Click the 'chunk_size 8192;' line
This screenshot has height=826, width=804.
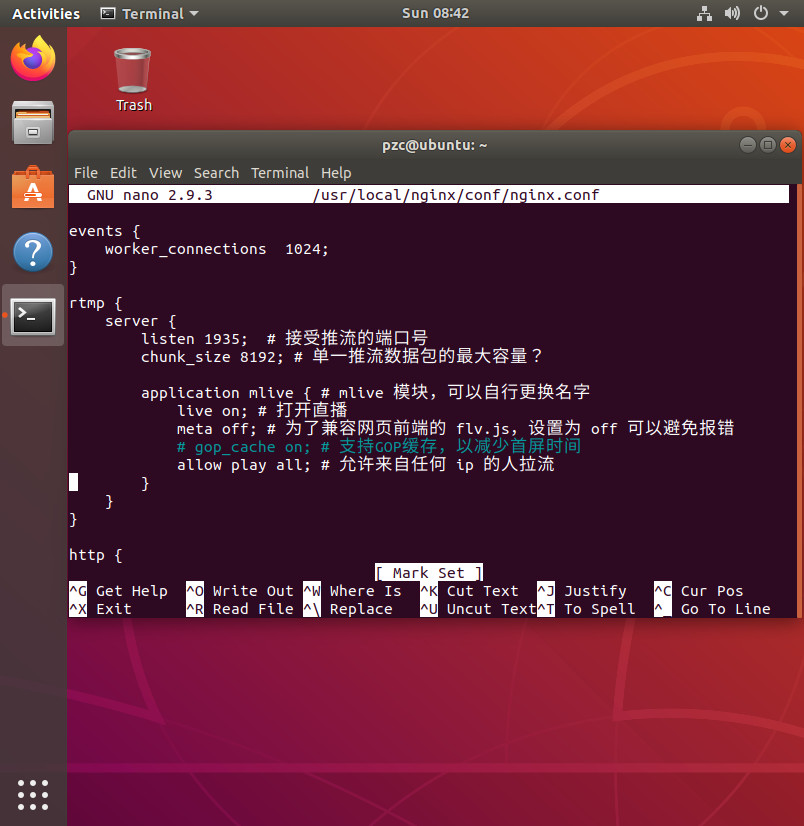point(341,357)
